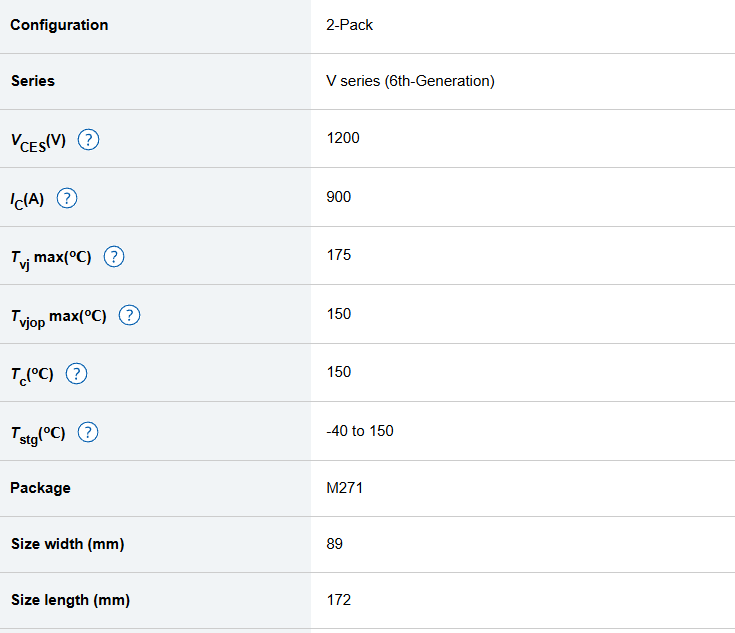Select the M271 package value
The width and height of the screenshot is (735, 633).
click(343, 488)
